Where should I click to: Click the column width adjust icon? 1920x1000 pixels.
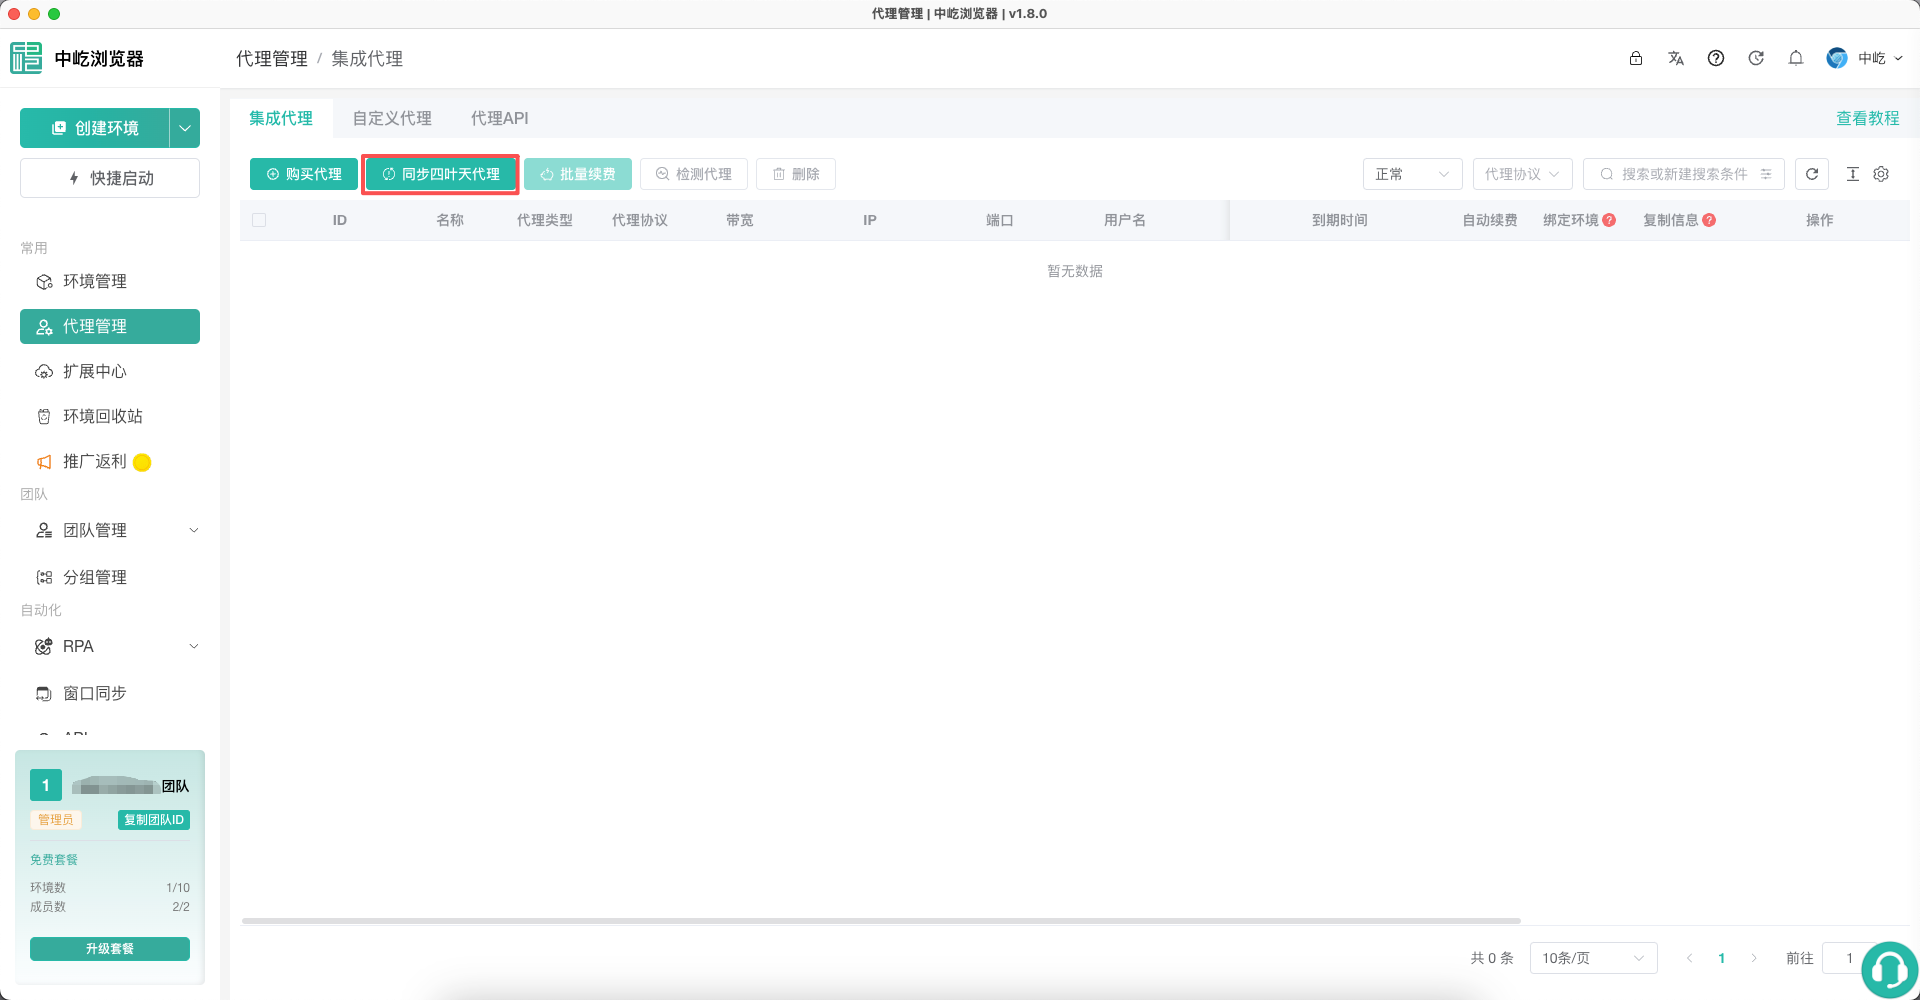(x=1852, y=174)
